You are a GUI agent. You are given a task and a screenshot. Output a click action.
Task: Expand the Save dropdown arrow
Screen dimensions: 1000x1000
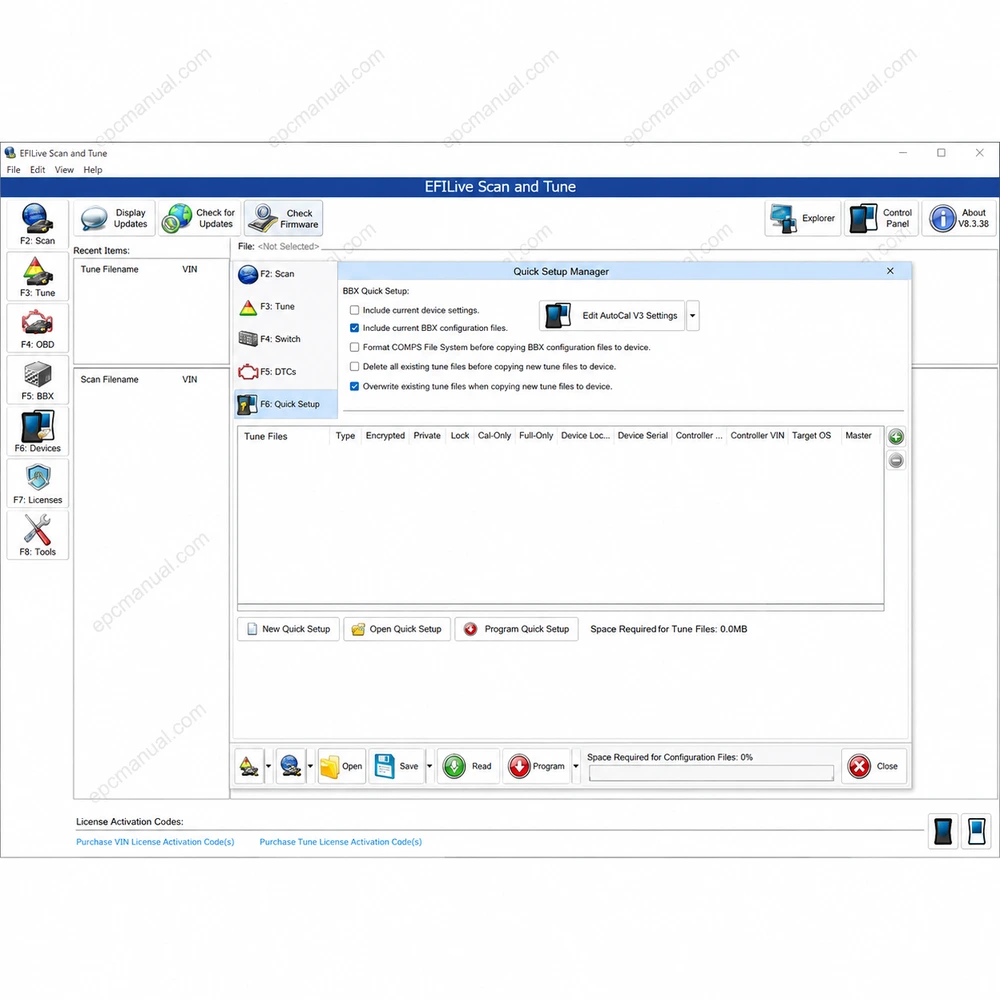click(x=429, y=766)
